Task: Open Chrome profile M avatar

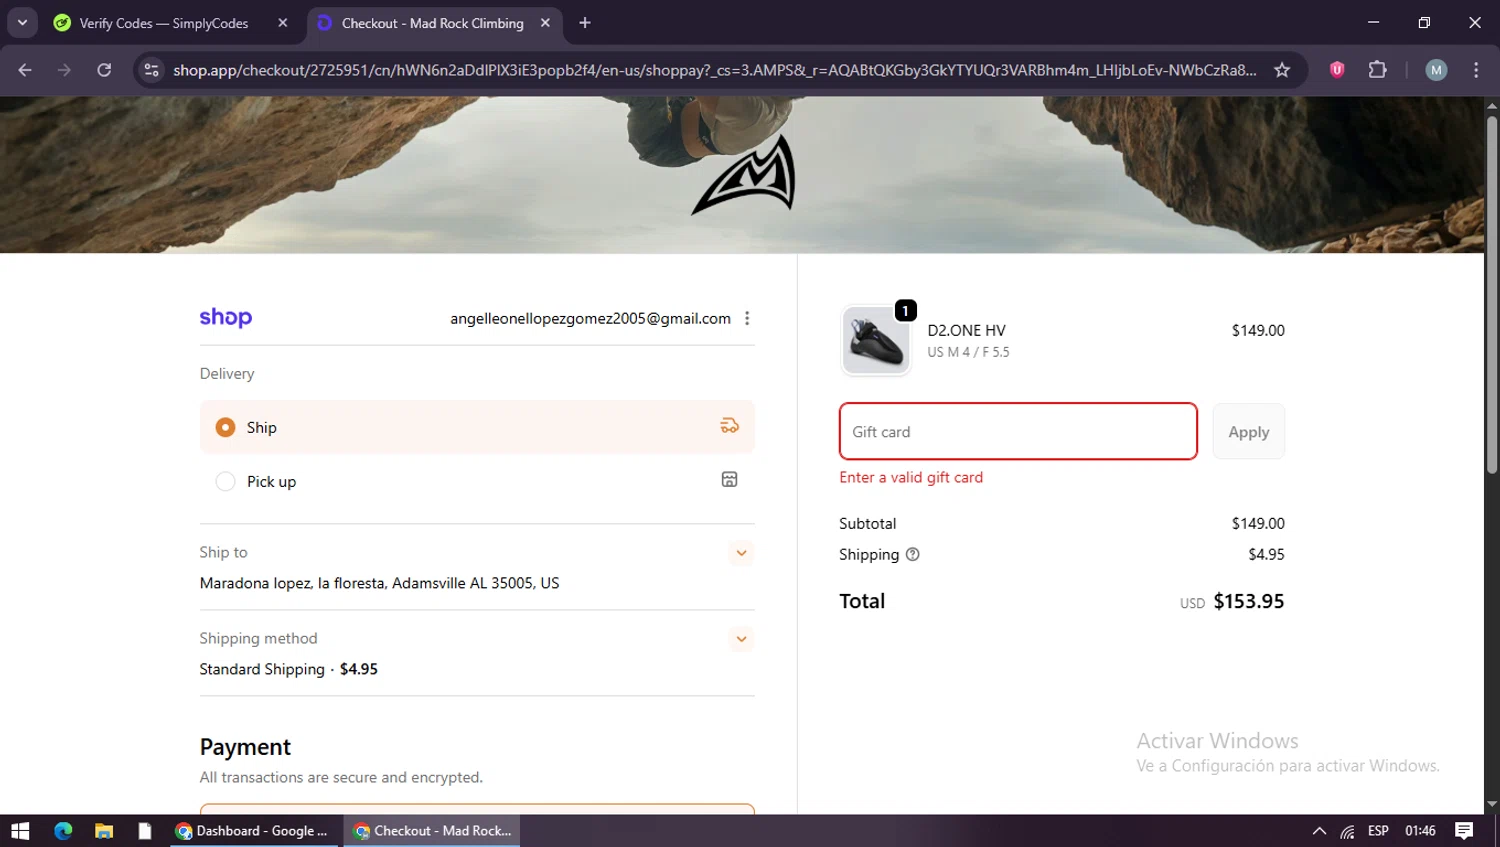Action: pyautogui.click(x=1436, y=70)
